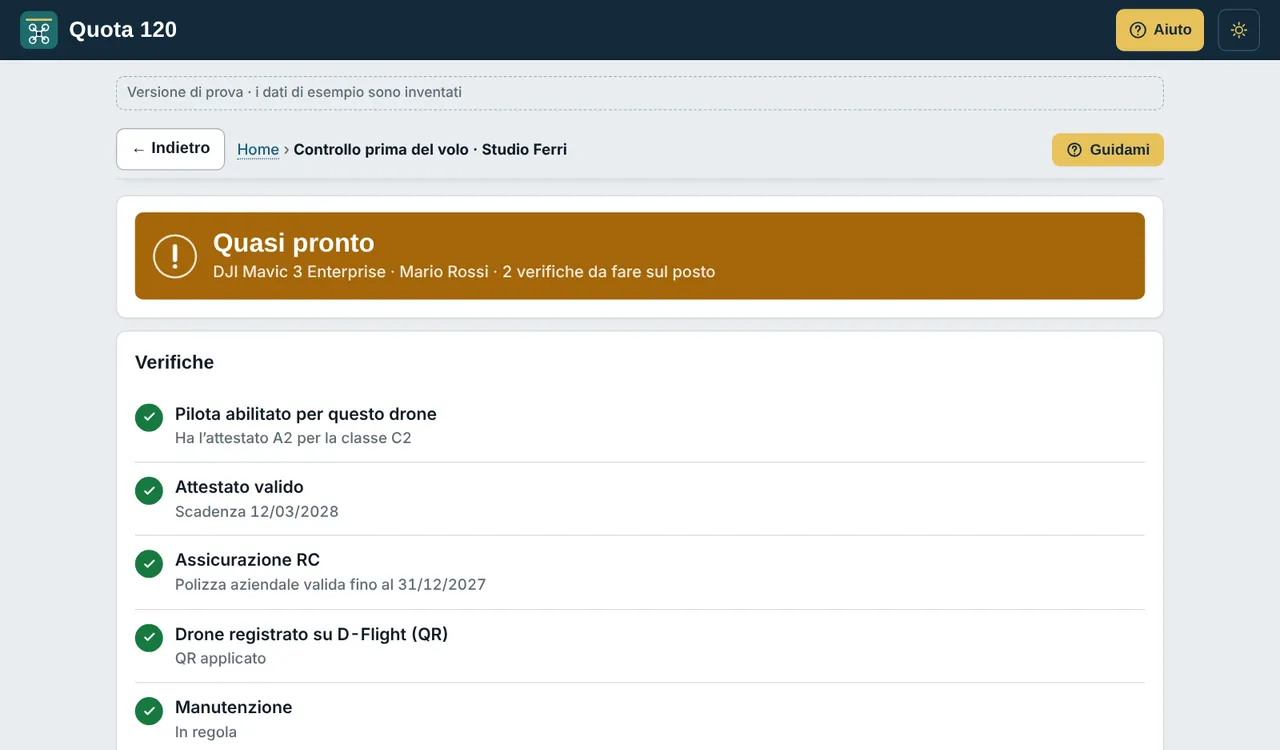Toggle the light theme sun icon
Viewport: 1280px width, 750px height.
[1239, 30]
